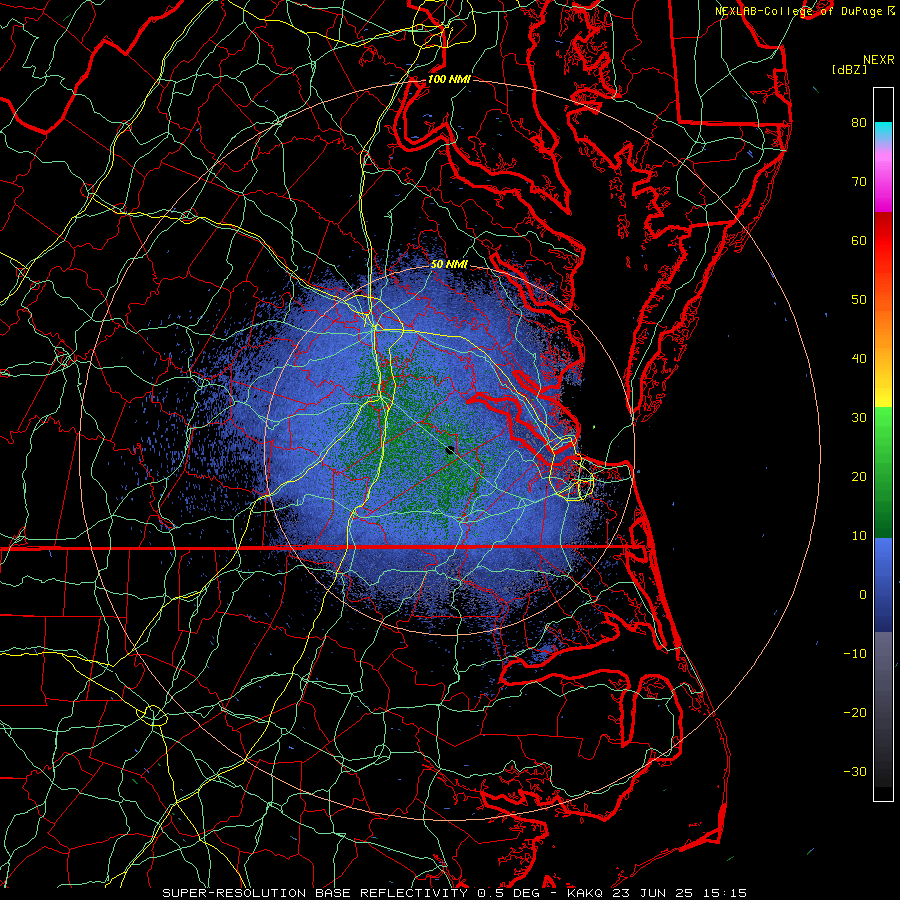This screenshot has height=900, width=900.
Task: Click the 0 value on dBZ scale
Action: pyautogui.click(x=863, y=595)
